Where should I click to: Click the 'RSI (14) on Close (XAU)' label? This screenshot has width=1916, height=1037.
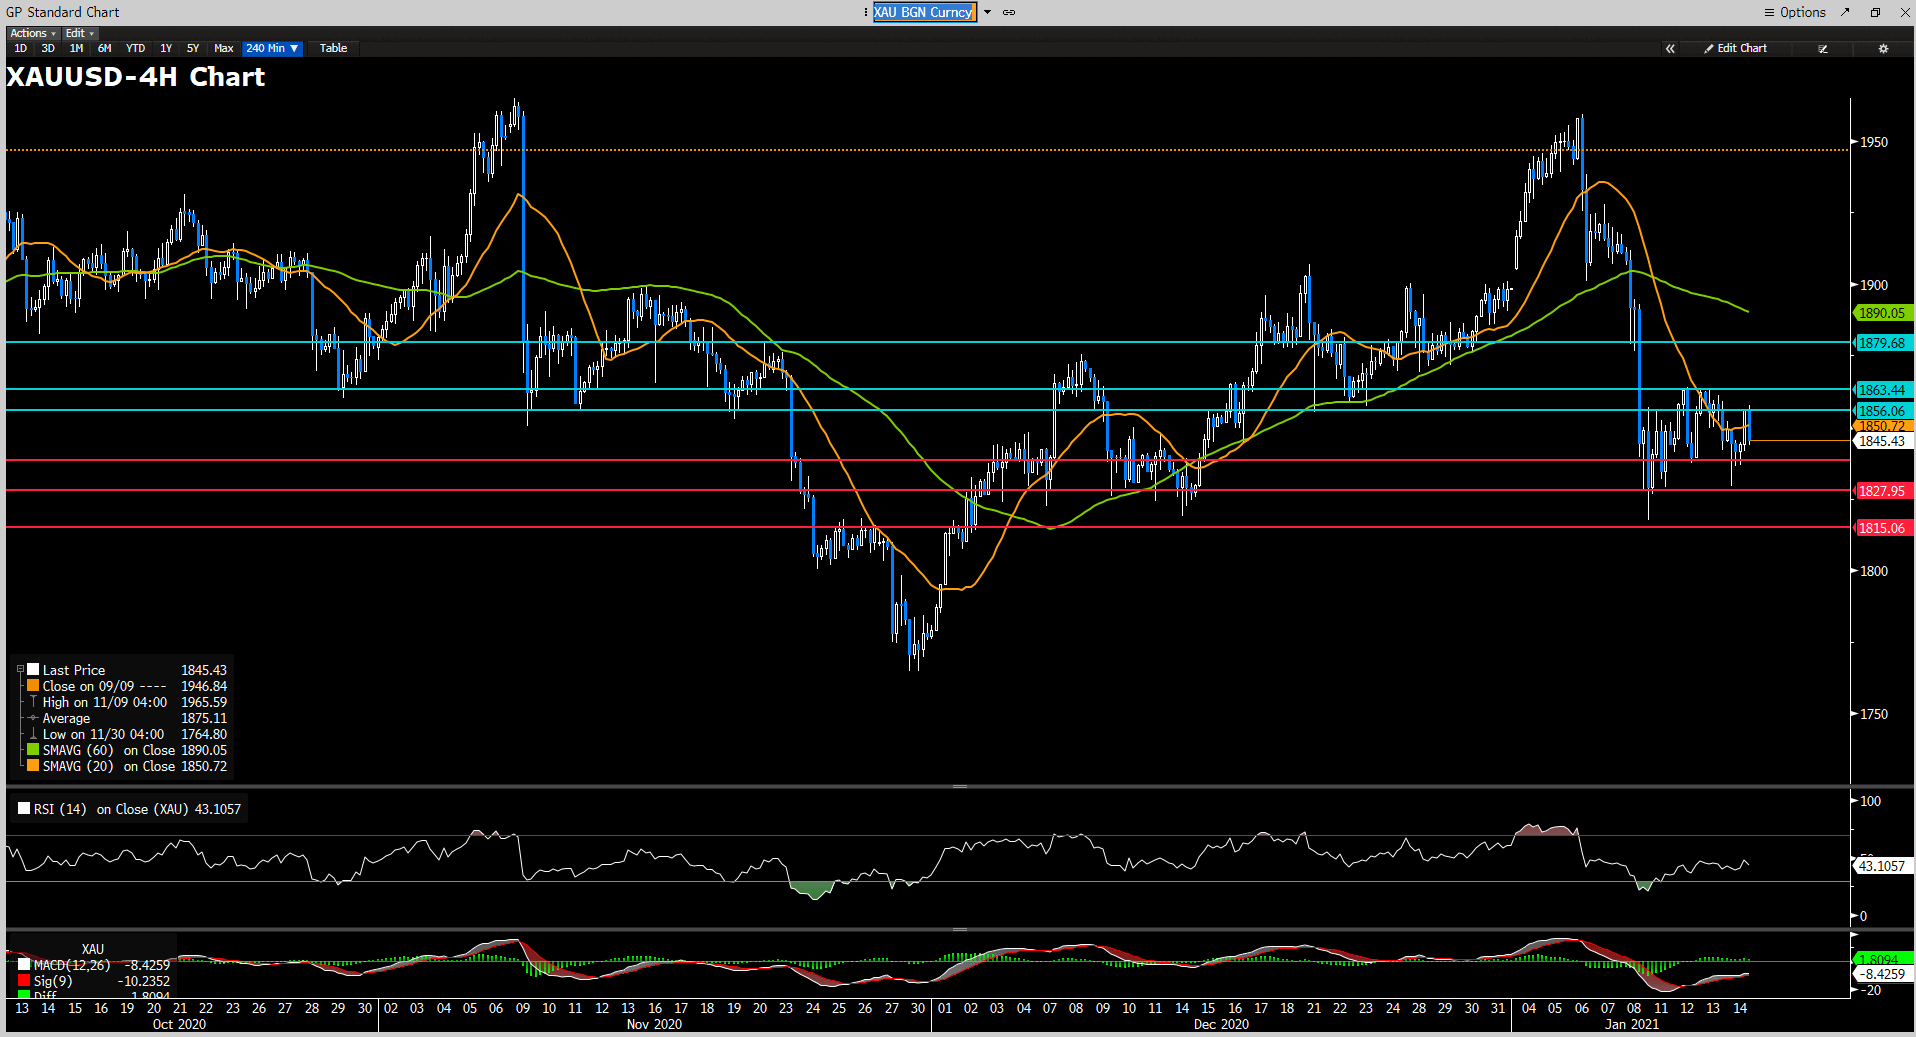[x=111, y=809]
